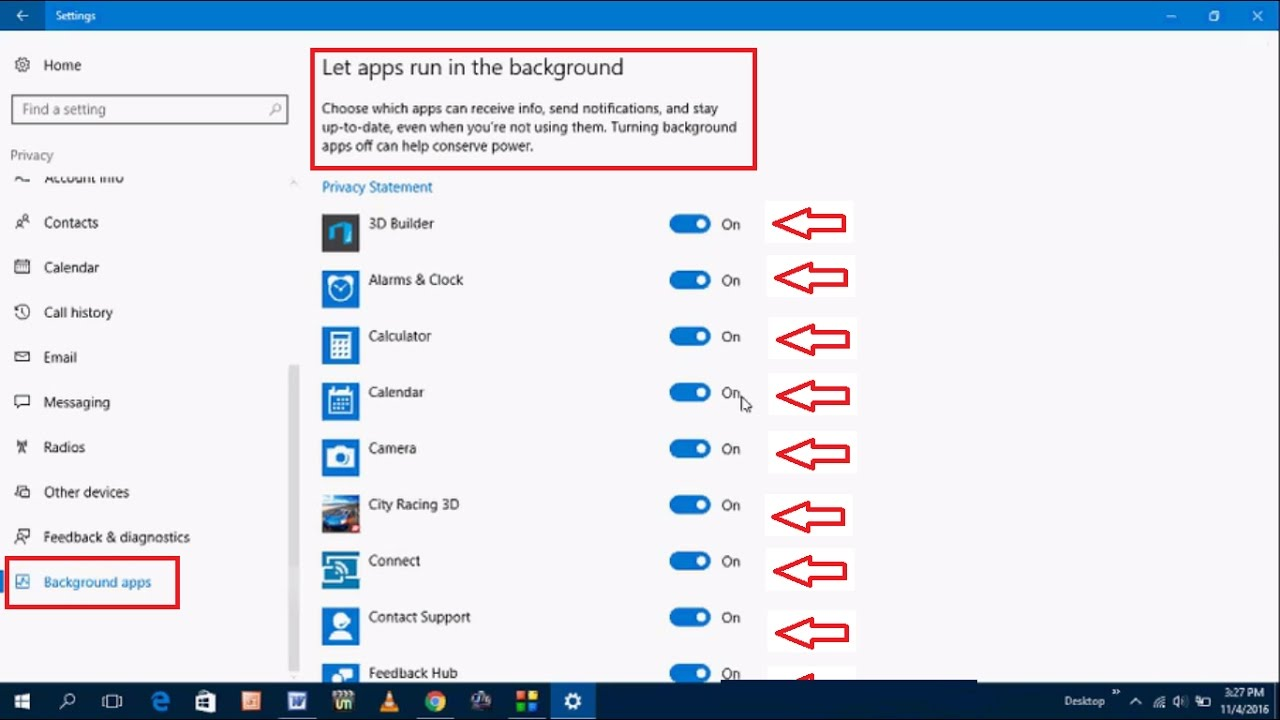The image size is (1280, 720).
Task: Disable City Racing 3D background switch
Action: click(690, 505)
